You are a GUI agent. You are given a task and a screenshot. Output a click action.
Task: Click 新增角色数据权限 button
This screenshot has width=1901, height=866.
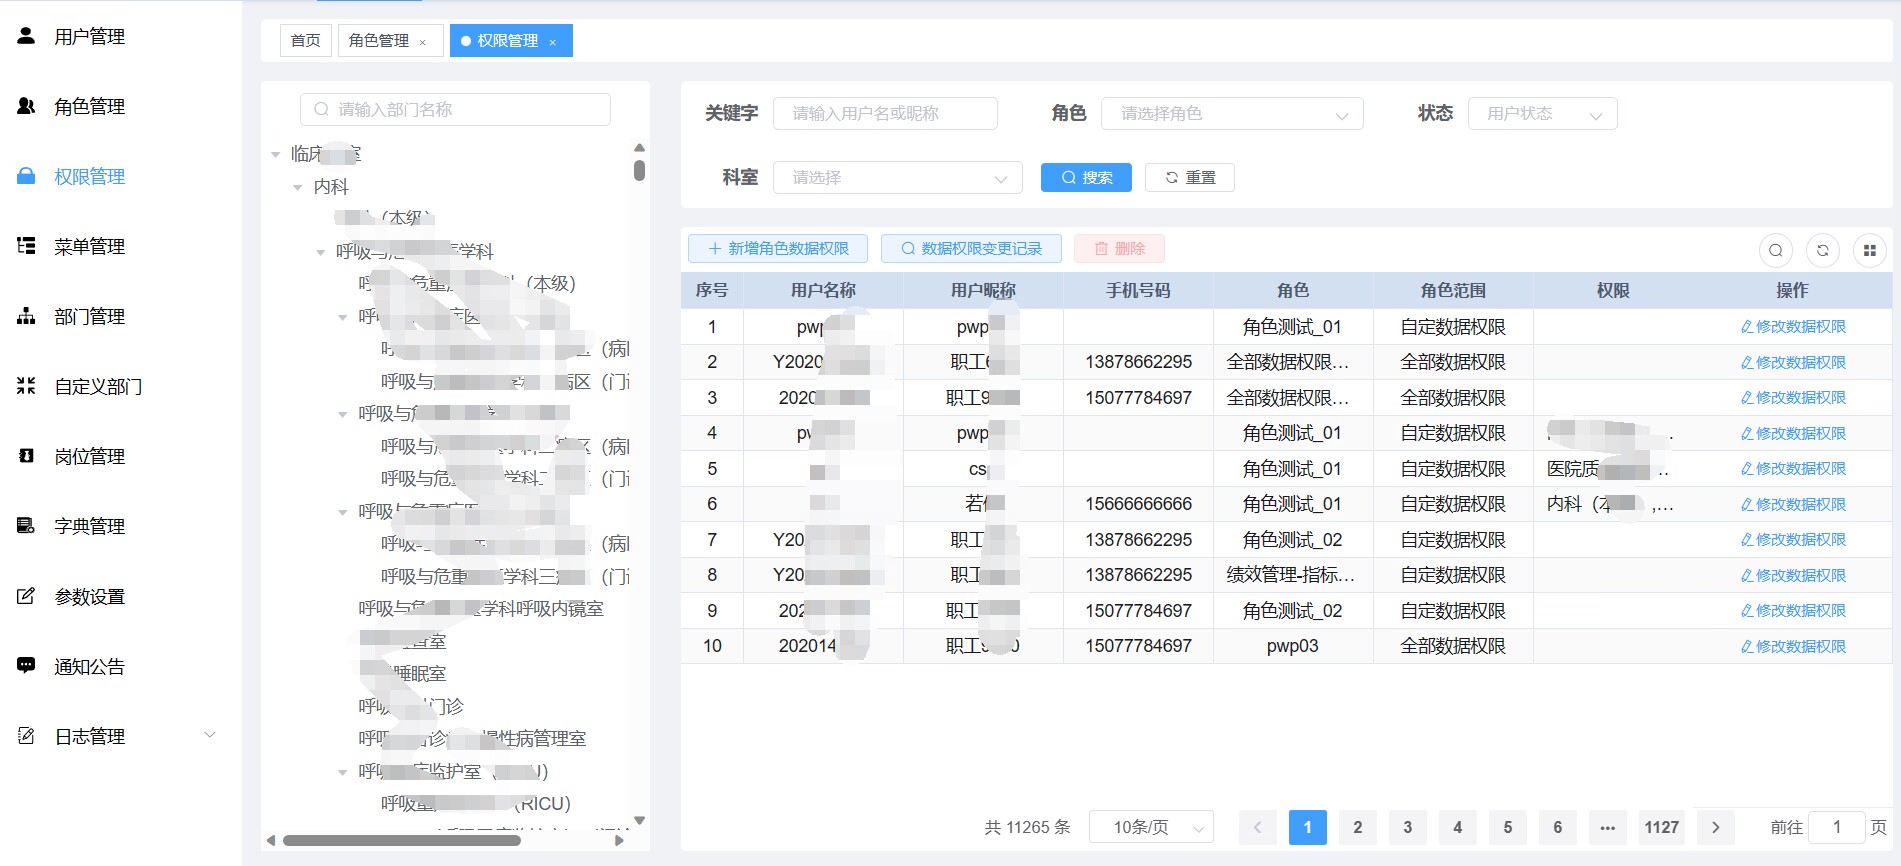[778, 249]
